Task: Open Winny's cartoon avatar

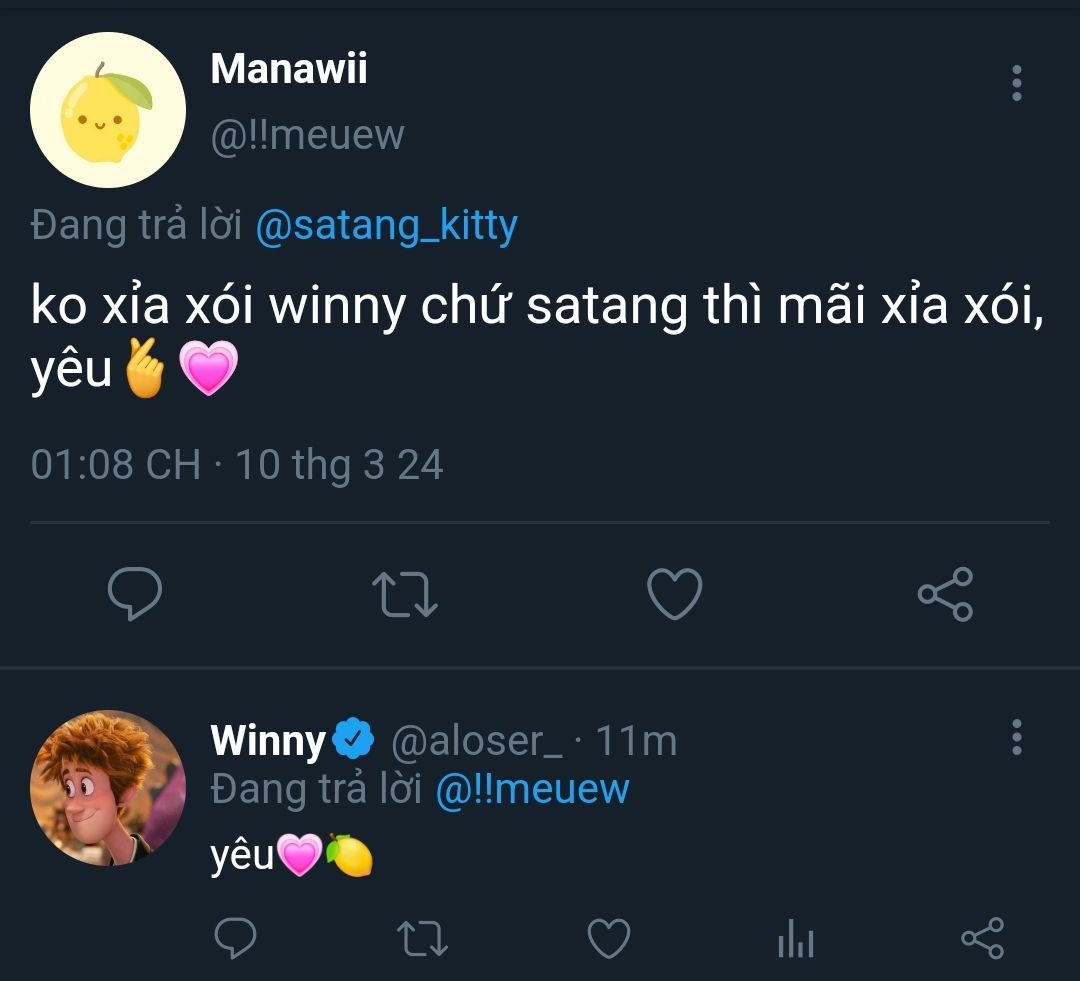Action: [x=108, y=788]
